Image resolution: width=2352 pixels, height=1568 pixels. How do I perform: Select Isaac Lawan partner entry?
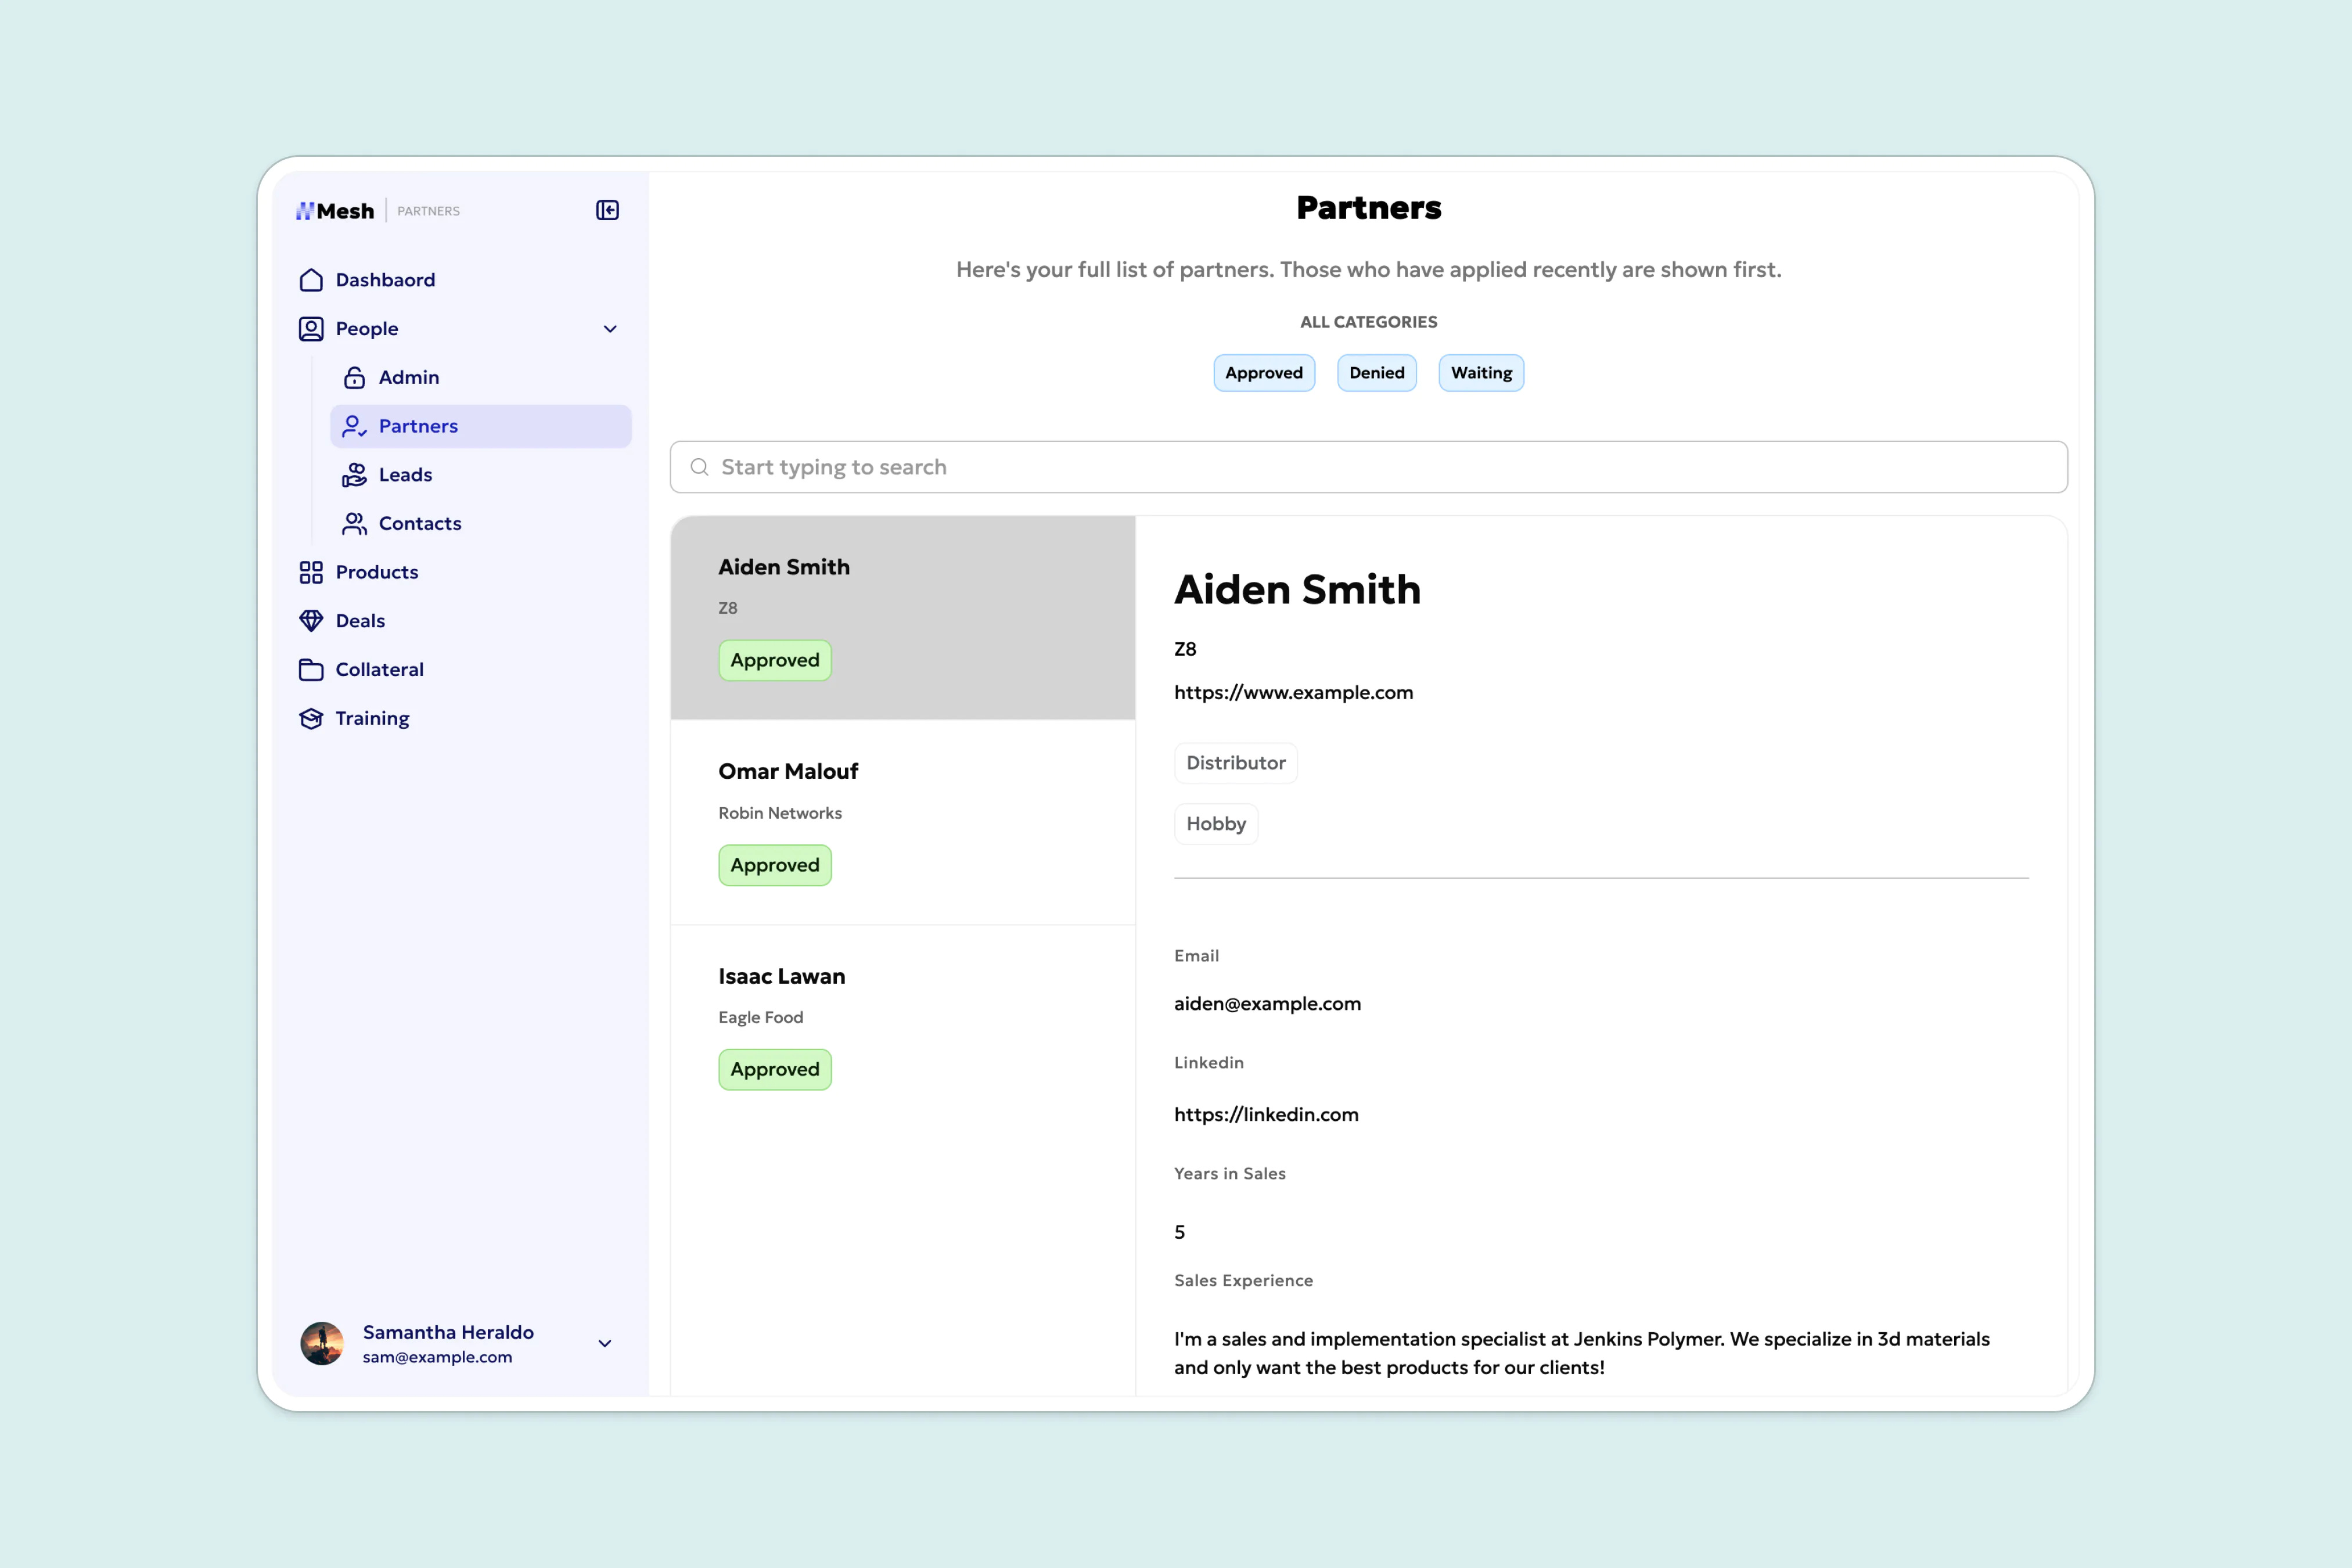click(902, 1025)
